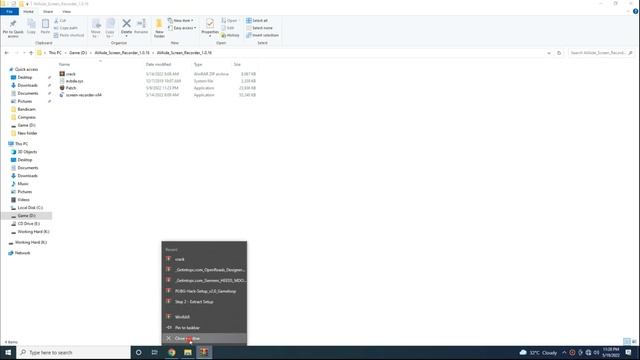The width and height of the screenshot is (640, 360).
Task: Sort files by Type column header
Action: [x=198, y=64]
